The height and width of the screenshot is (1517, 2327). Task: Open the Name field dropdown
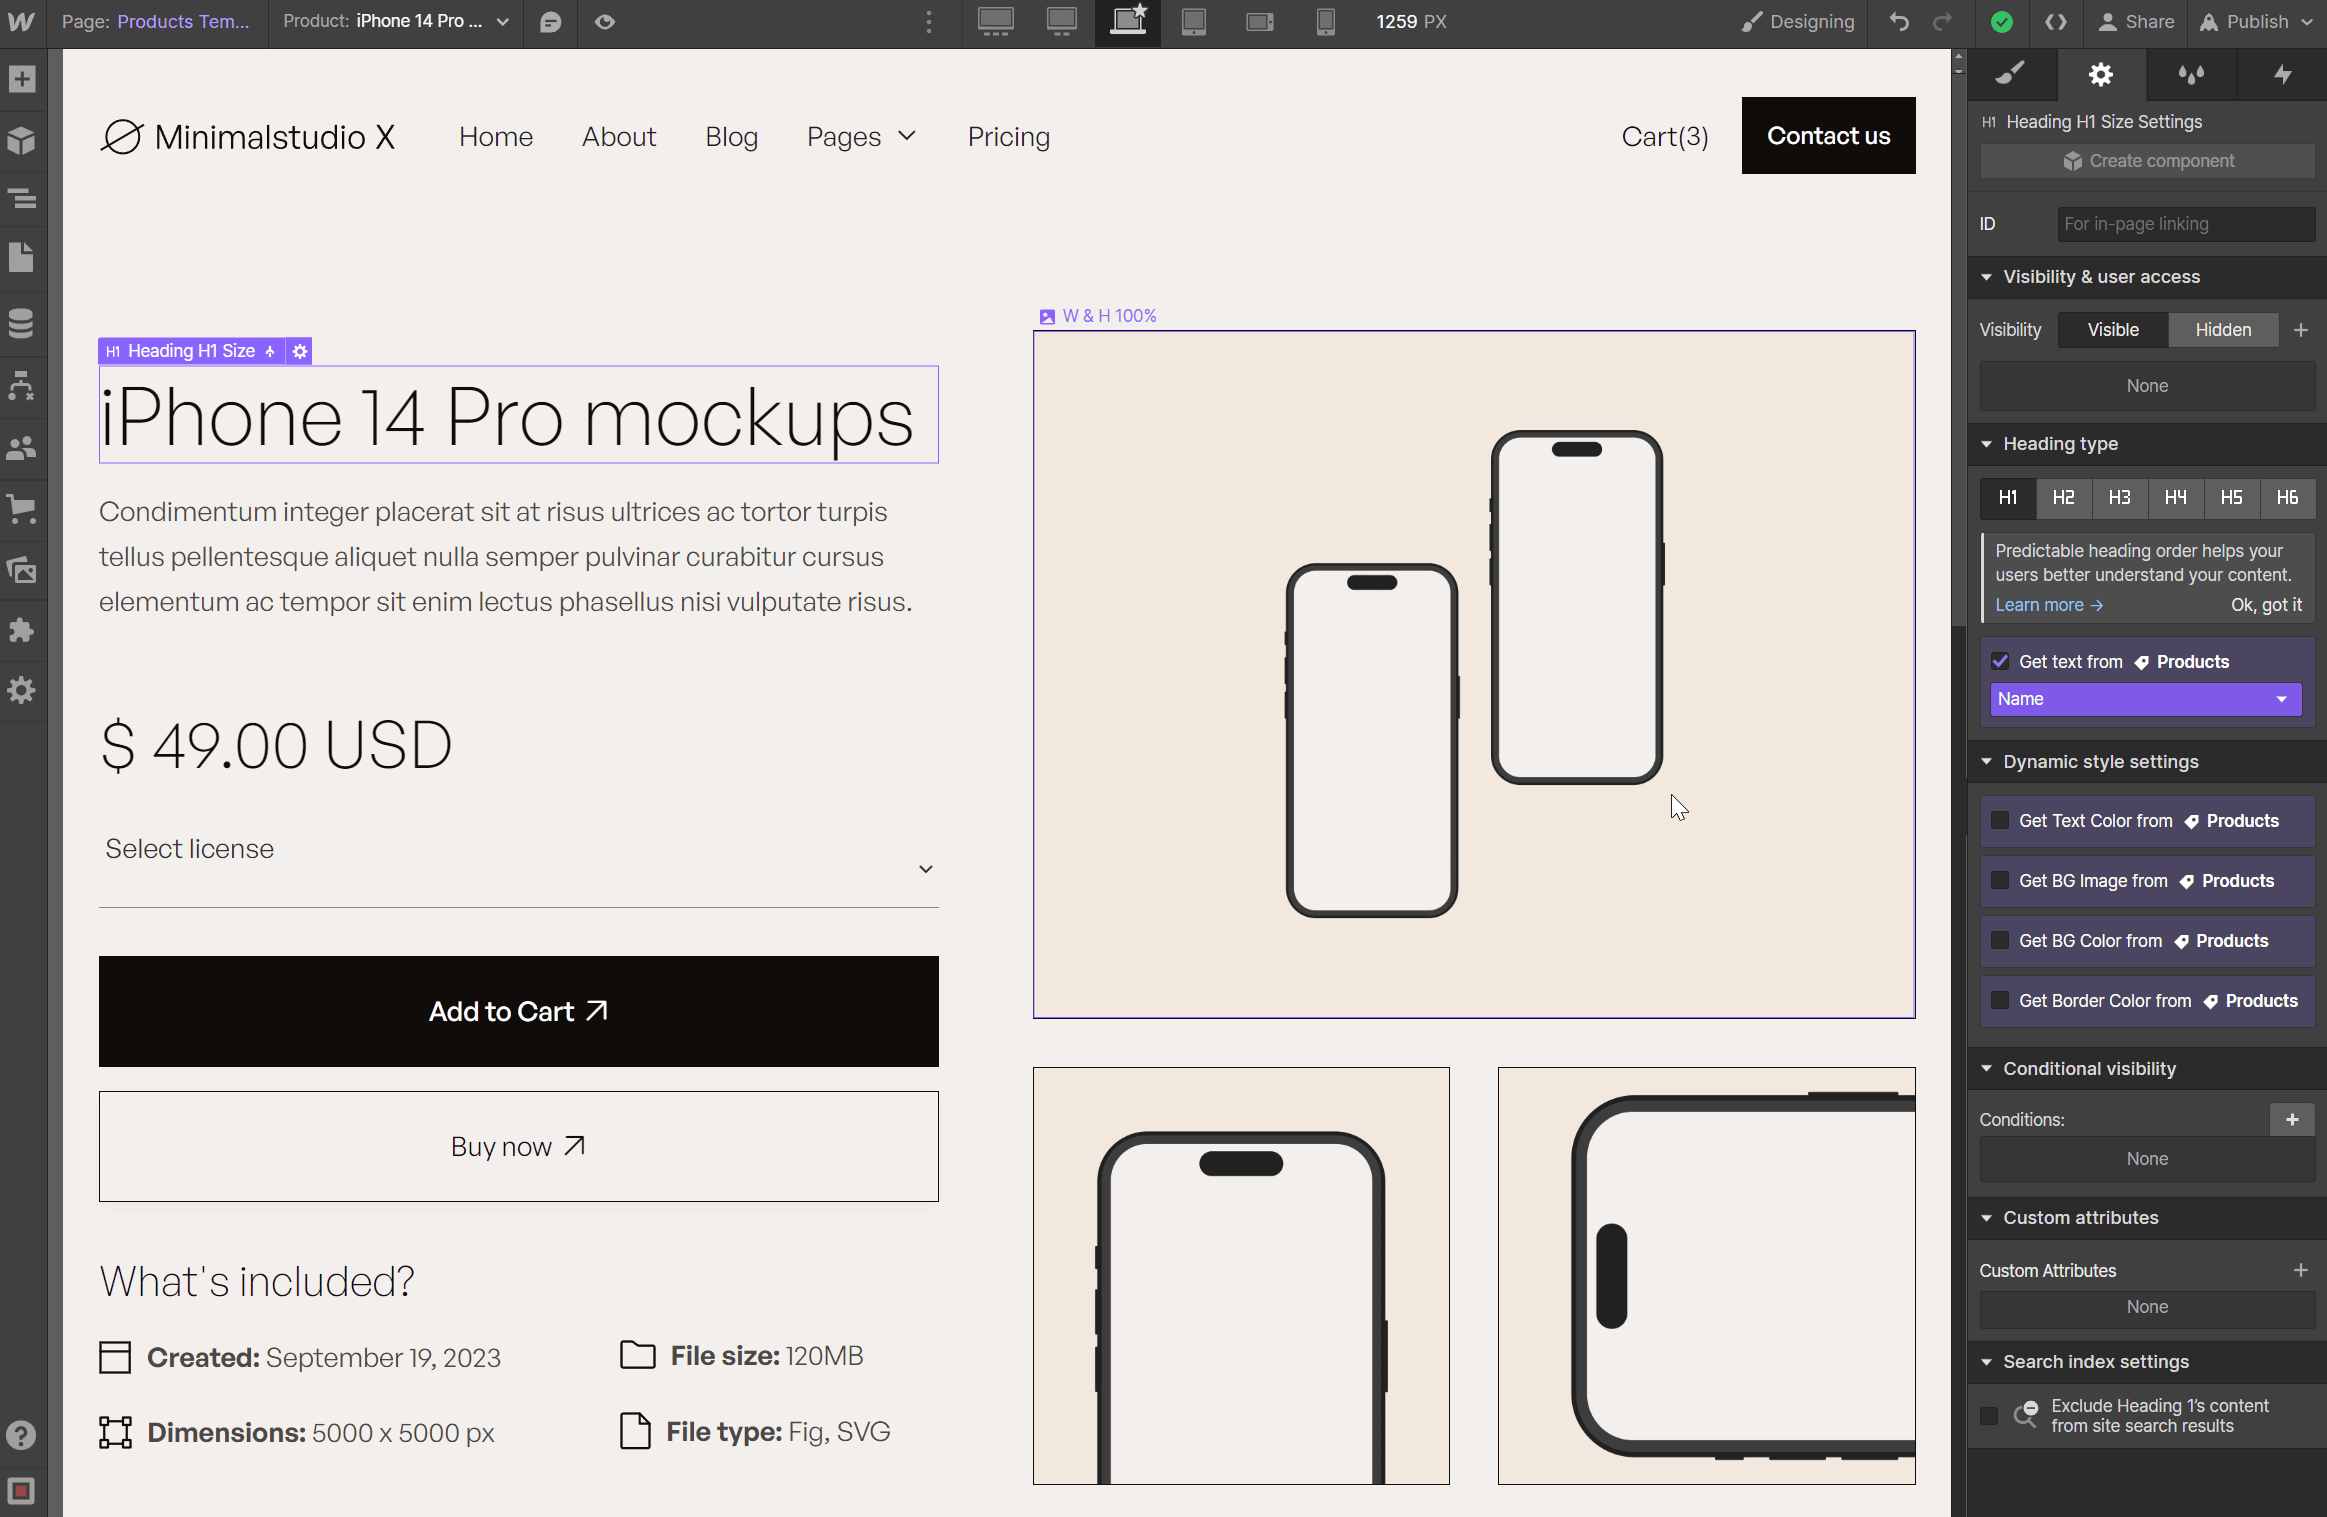coord(2145,698)
